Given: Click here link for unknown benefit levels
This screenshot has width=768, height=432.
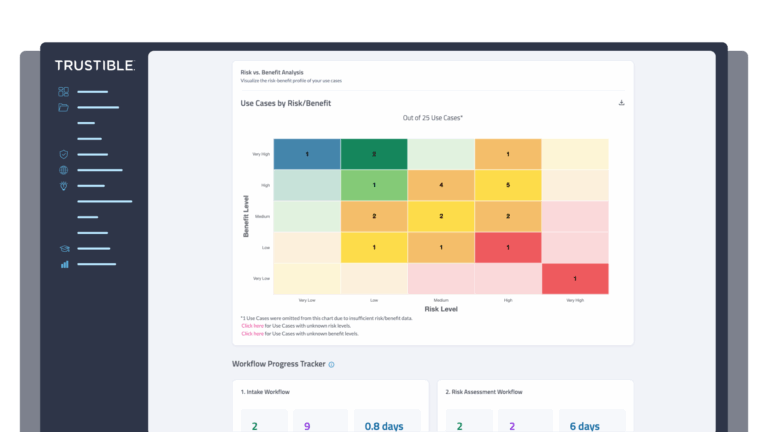Looking at the screenshot, I should pyautogui.click(x=251, y=334).
